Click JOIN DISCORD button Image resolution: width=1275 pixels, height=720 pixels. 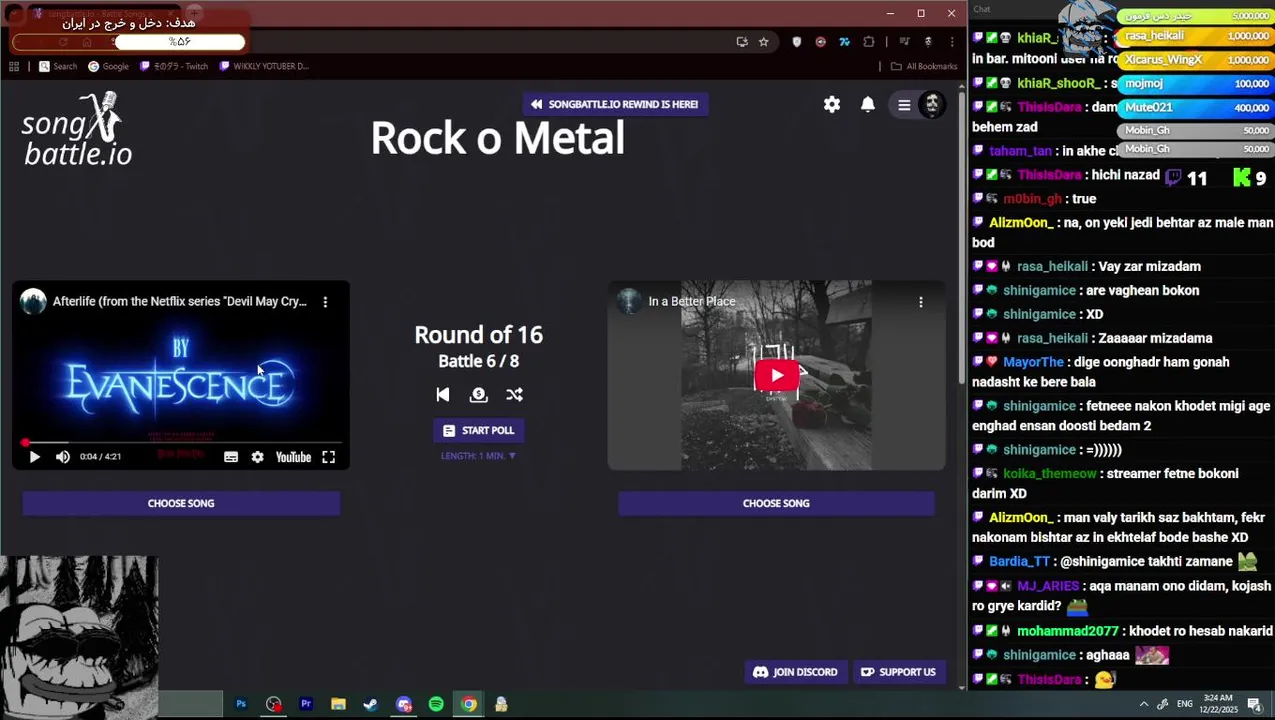pos(796,672)
